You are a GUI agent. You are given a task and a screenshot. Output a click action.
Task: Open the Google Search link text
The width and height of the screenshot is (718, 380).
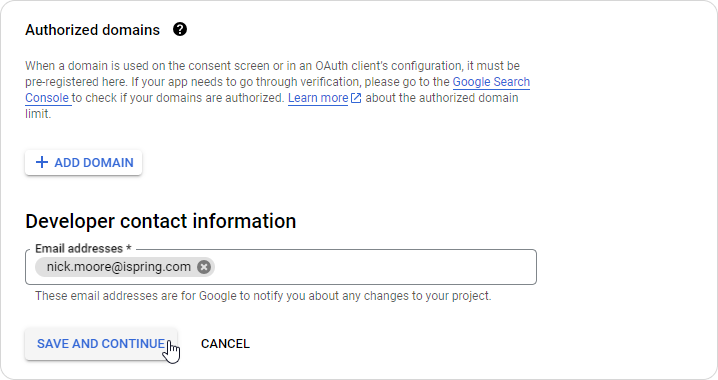(x=491, y=82)
